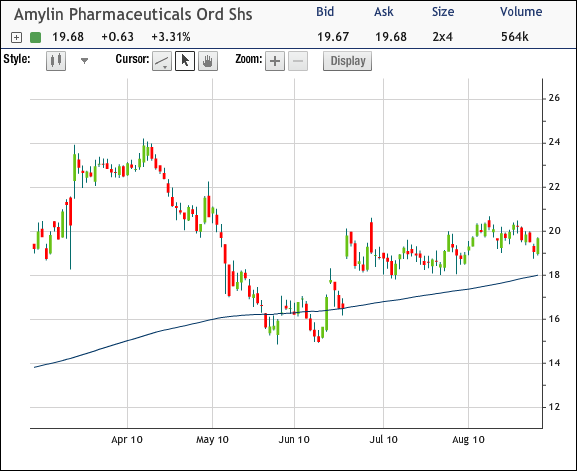Click the Jun 10 date axis label
This screenshot has width=577, height=471.
294,439
